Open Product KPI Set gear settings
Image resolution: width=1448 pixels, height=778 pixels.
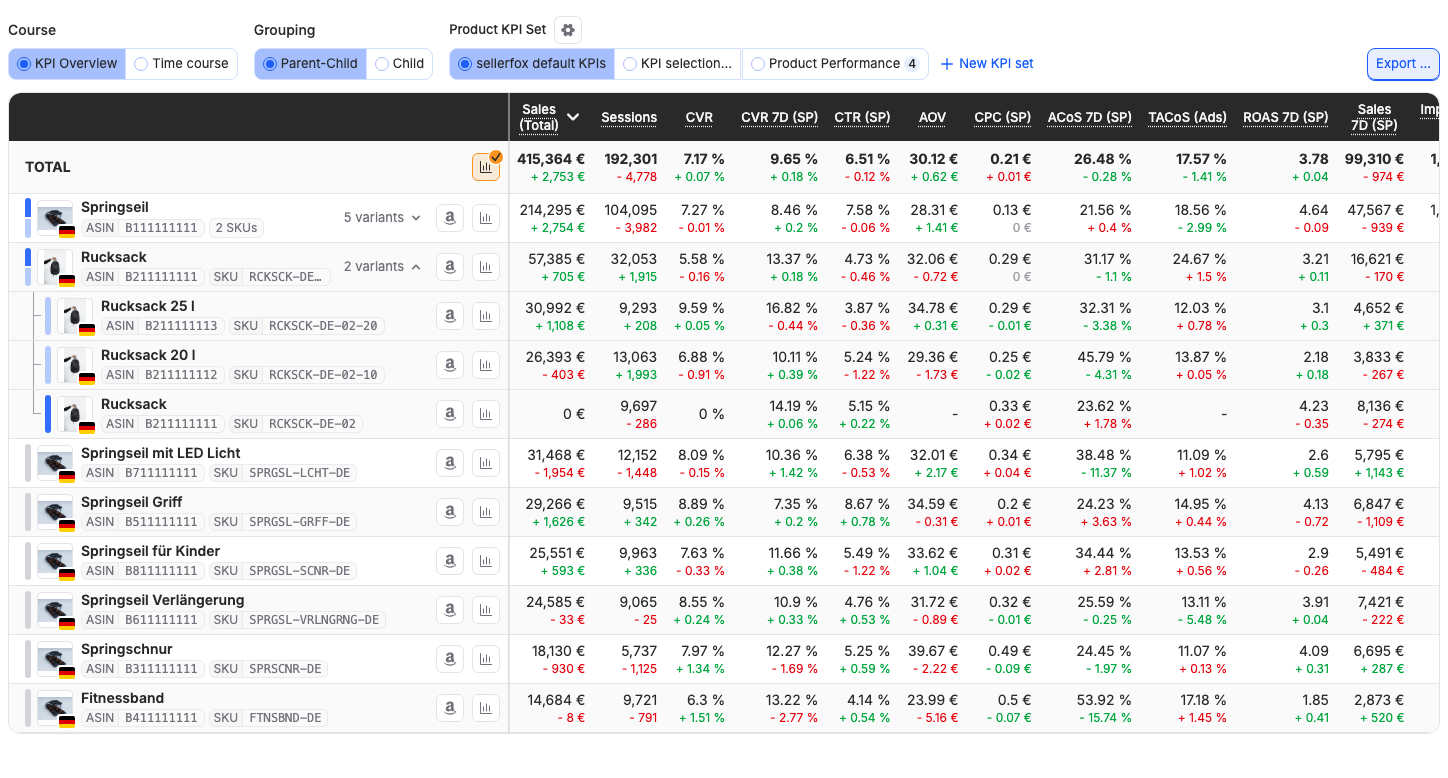click(568, 30)
